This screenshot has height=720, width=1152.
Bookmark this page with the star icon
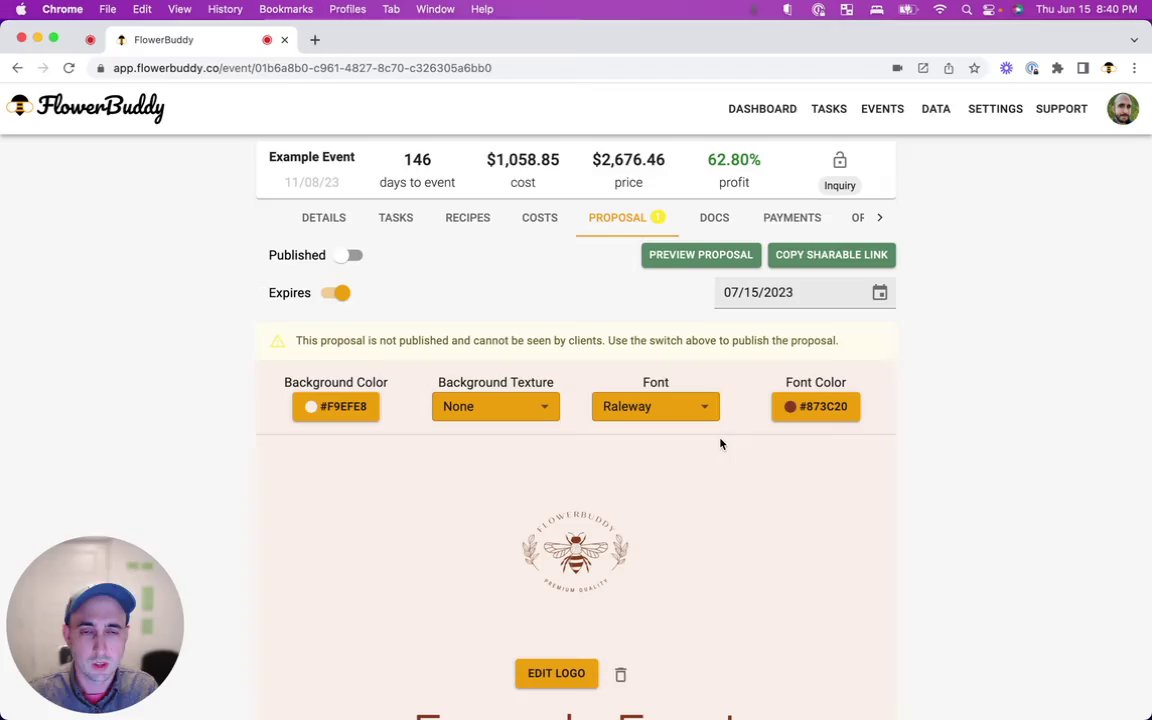coord(974,68)
